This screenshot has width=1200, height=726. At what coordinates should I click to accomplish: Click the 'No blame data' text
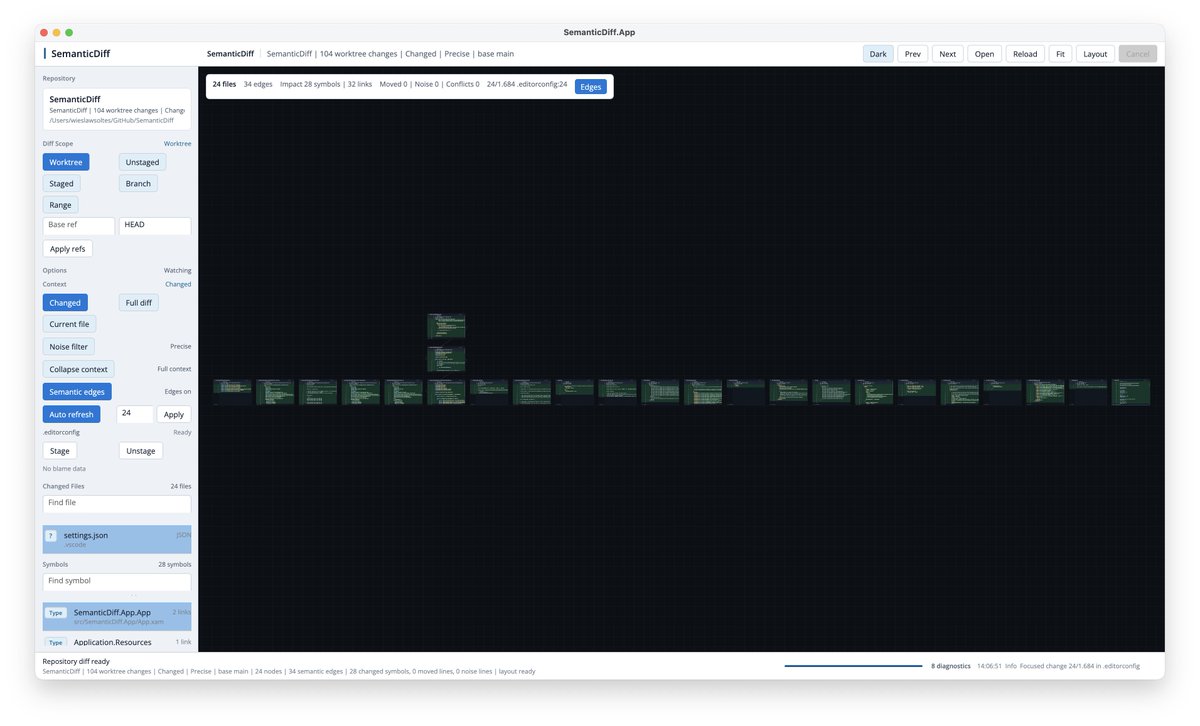[x=62, y=469]
